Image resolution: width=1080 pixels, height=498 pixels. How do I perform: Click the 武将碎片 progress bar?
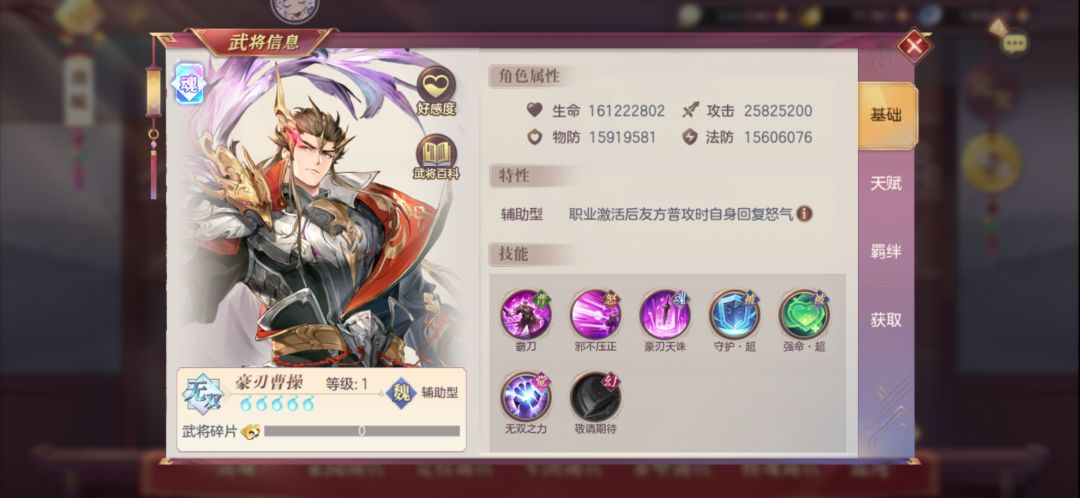coord(362,431)
